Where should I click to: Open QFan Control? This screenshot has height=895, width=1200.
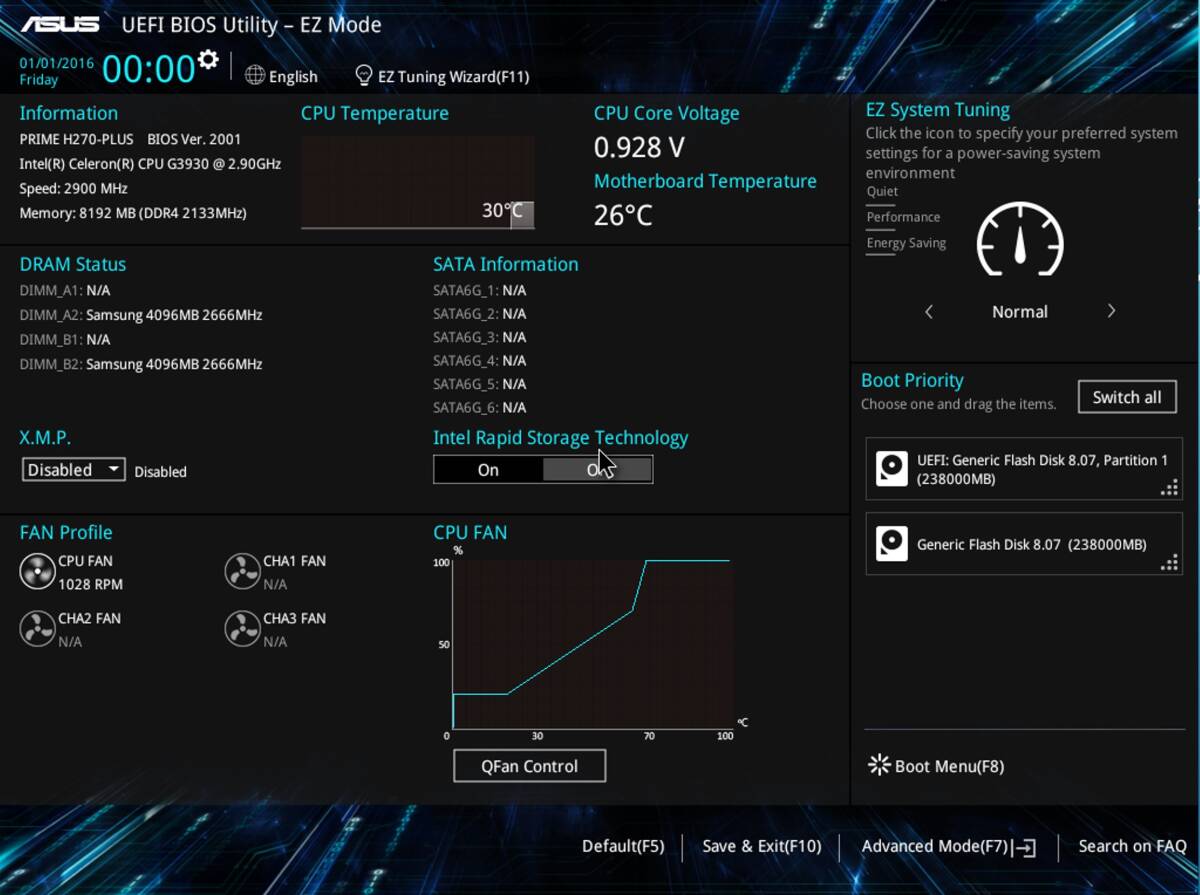coord(529,766)
